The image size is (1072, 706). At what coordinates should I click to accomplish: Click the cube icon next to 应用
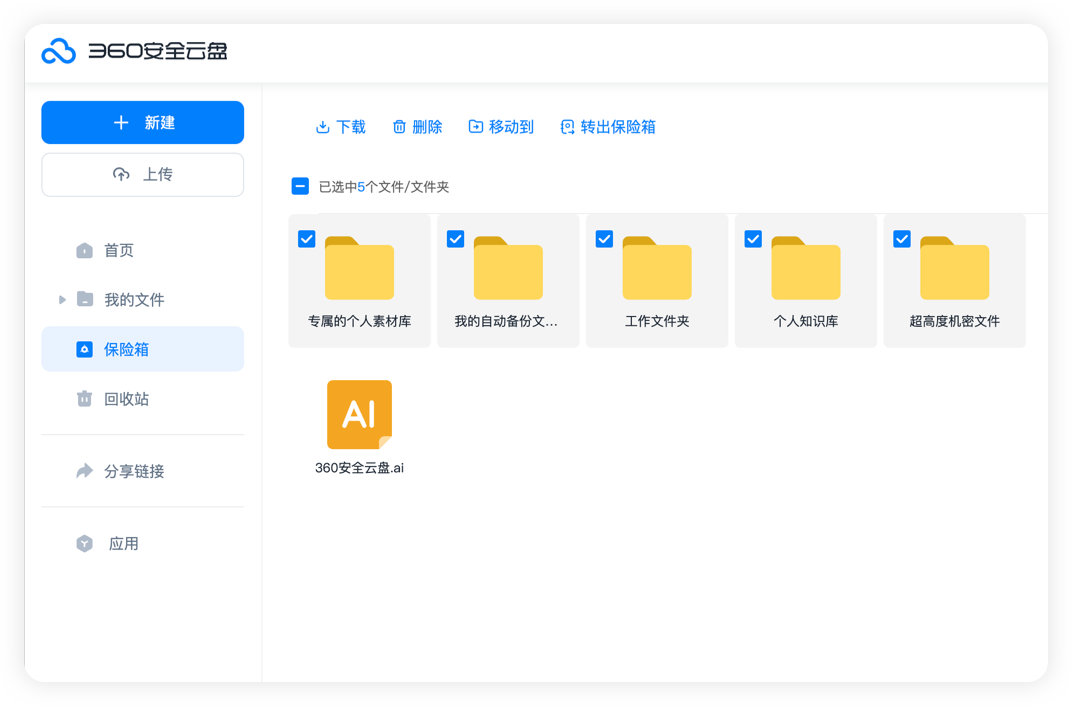click(x=85, y=543)
